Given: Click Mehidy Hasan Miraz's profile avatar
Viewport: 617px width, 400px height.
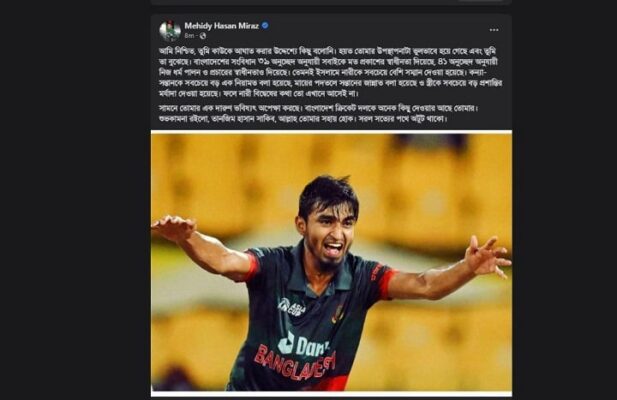Looking at the screenshot, I should point(170,30).
